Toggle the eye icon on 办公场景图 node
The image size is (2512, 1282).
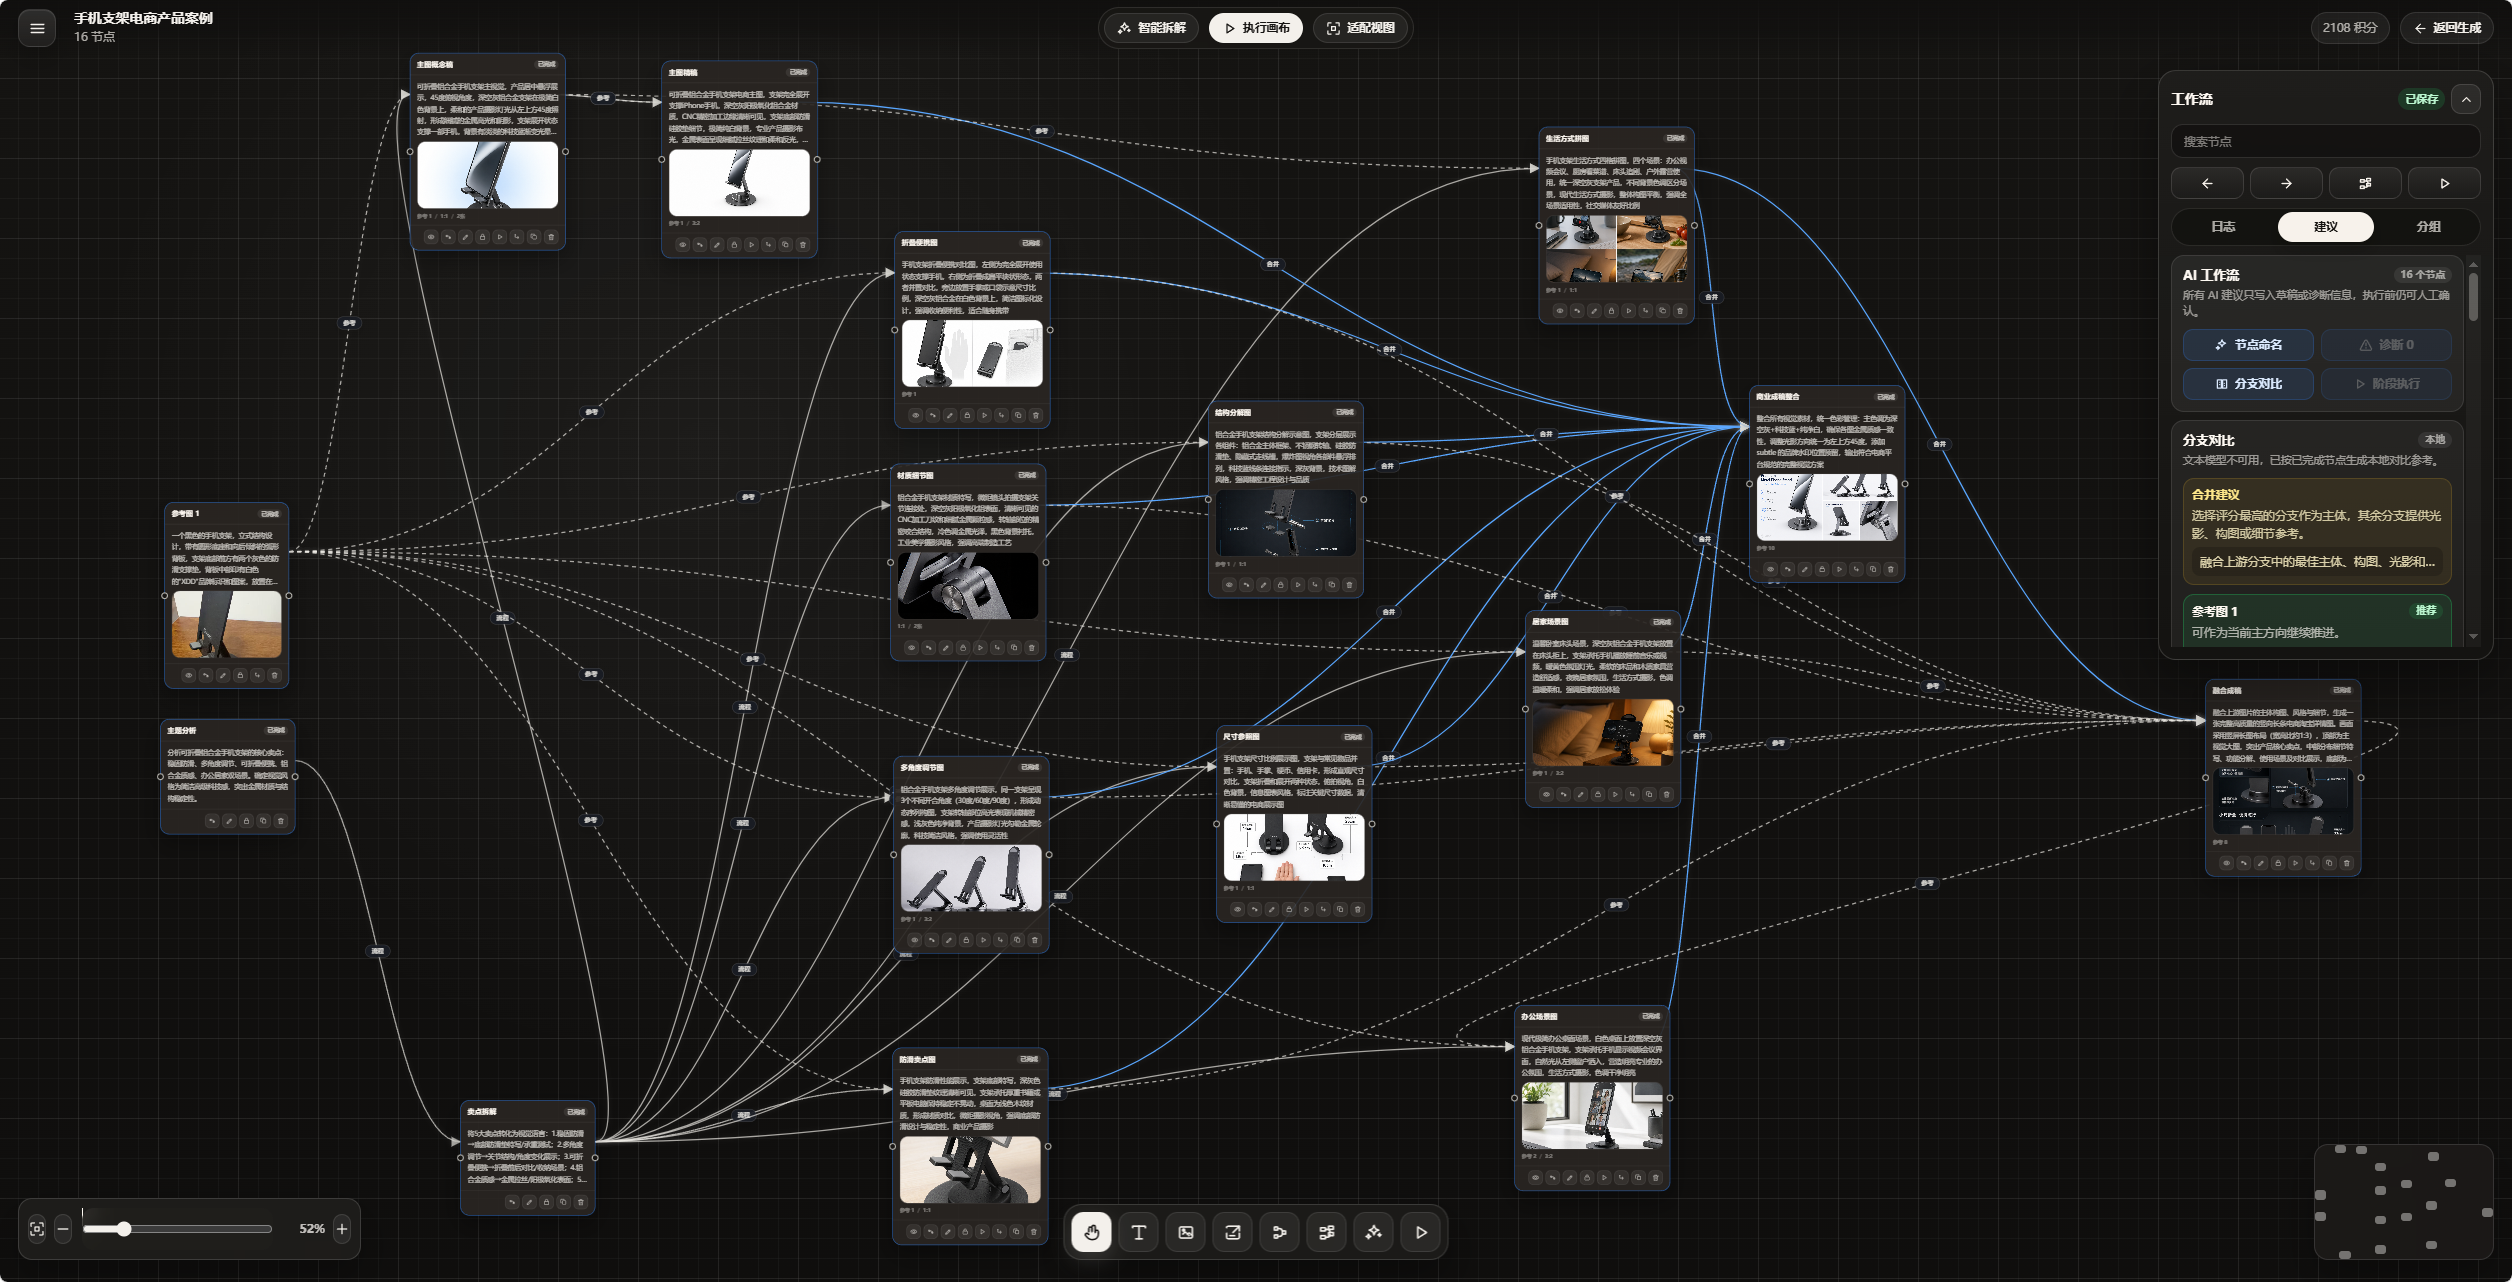tap(1535, 1178)
